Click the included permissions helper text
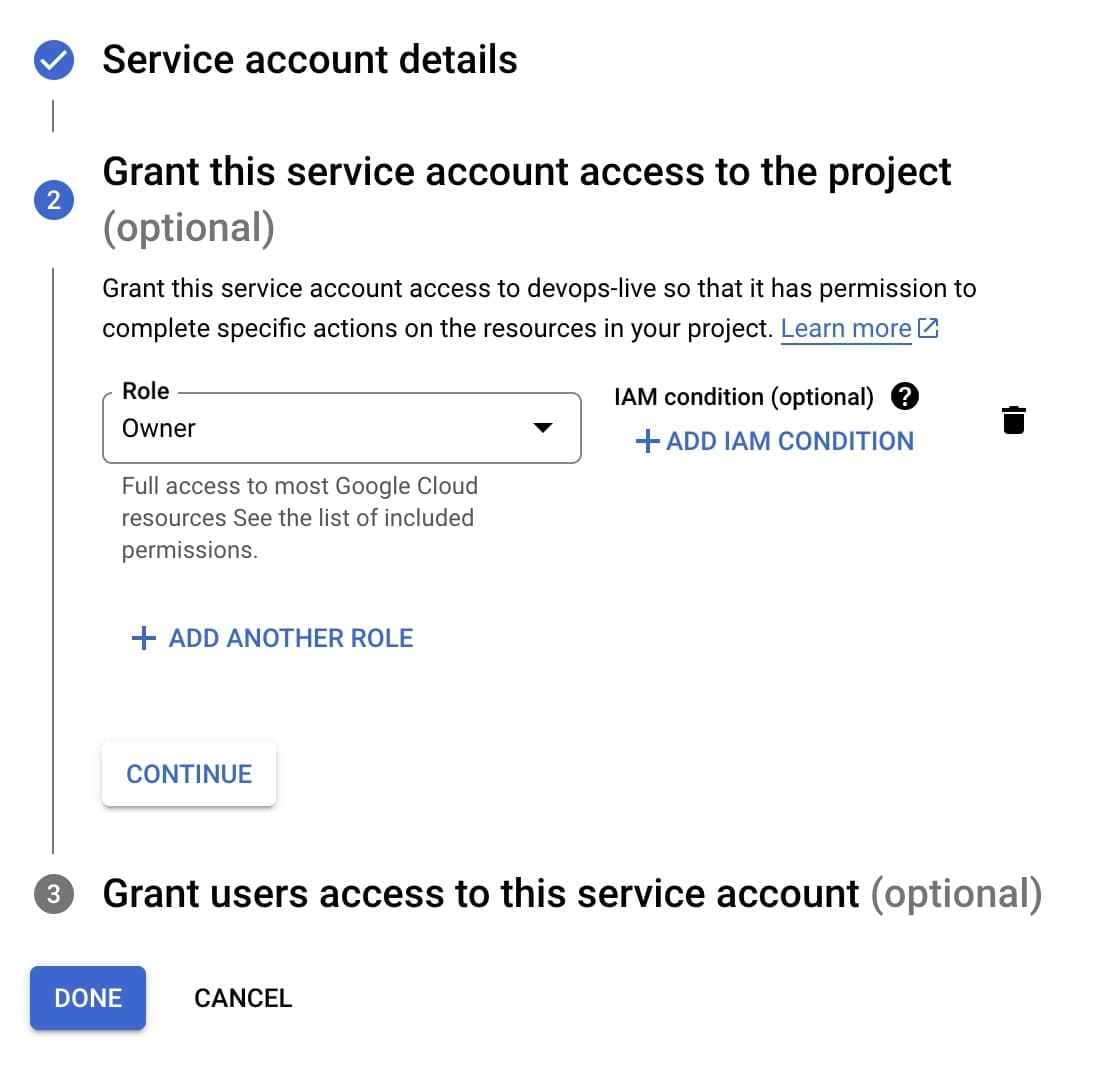This screenshot has width=1100, height=1070. 298,518
